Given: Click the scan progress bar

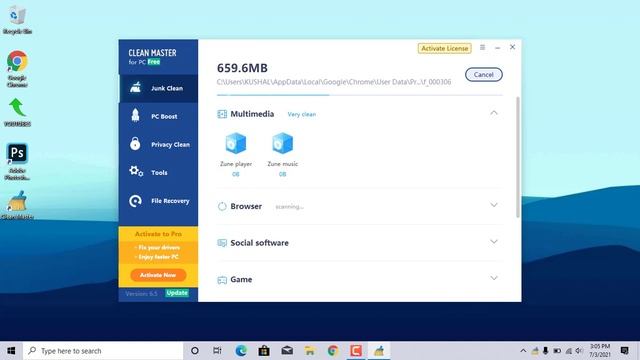Looking at the screenshot, I should point(360,95).
